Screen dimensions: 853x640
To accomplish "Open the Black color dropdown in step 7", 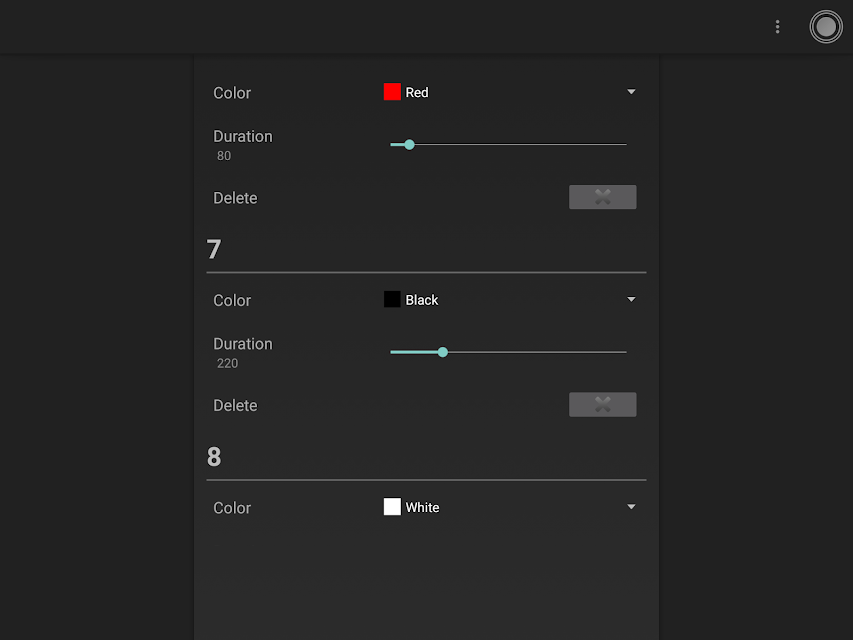I will click(x=510, y=299).
